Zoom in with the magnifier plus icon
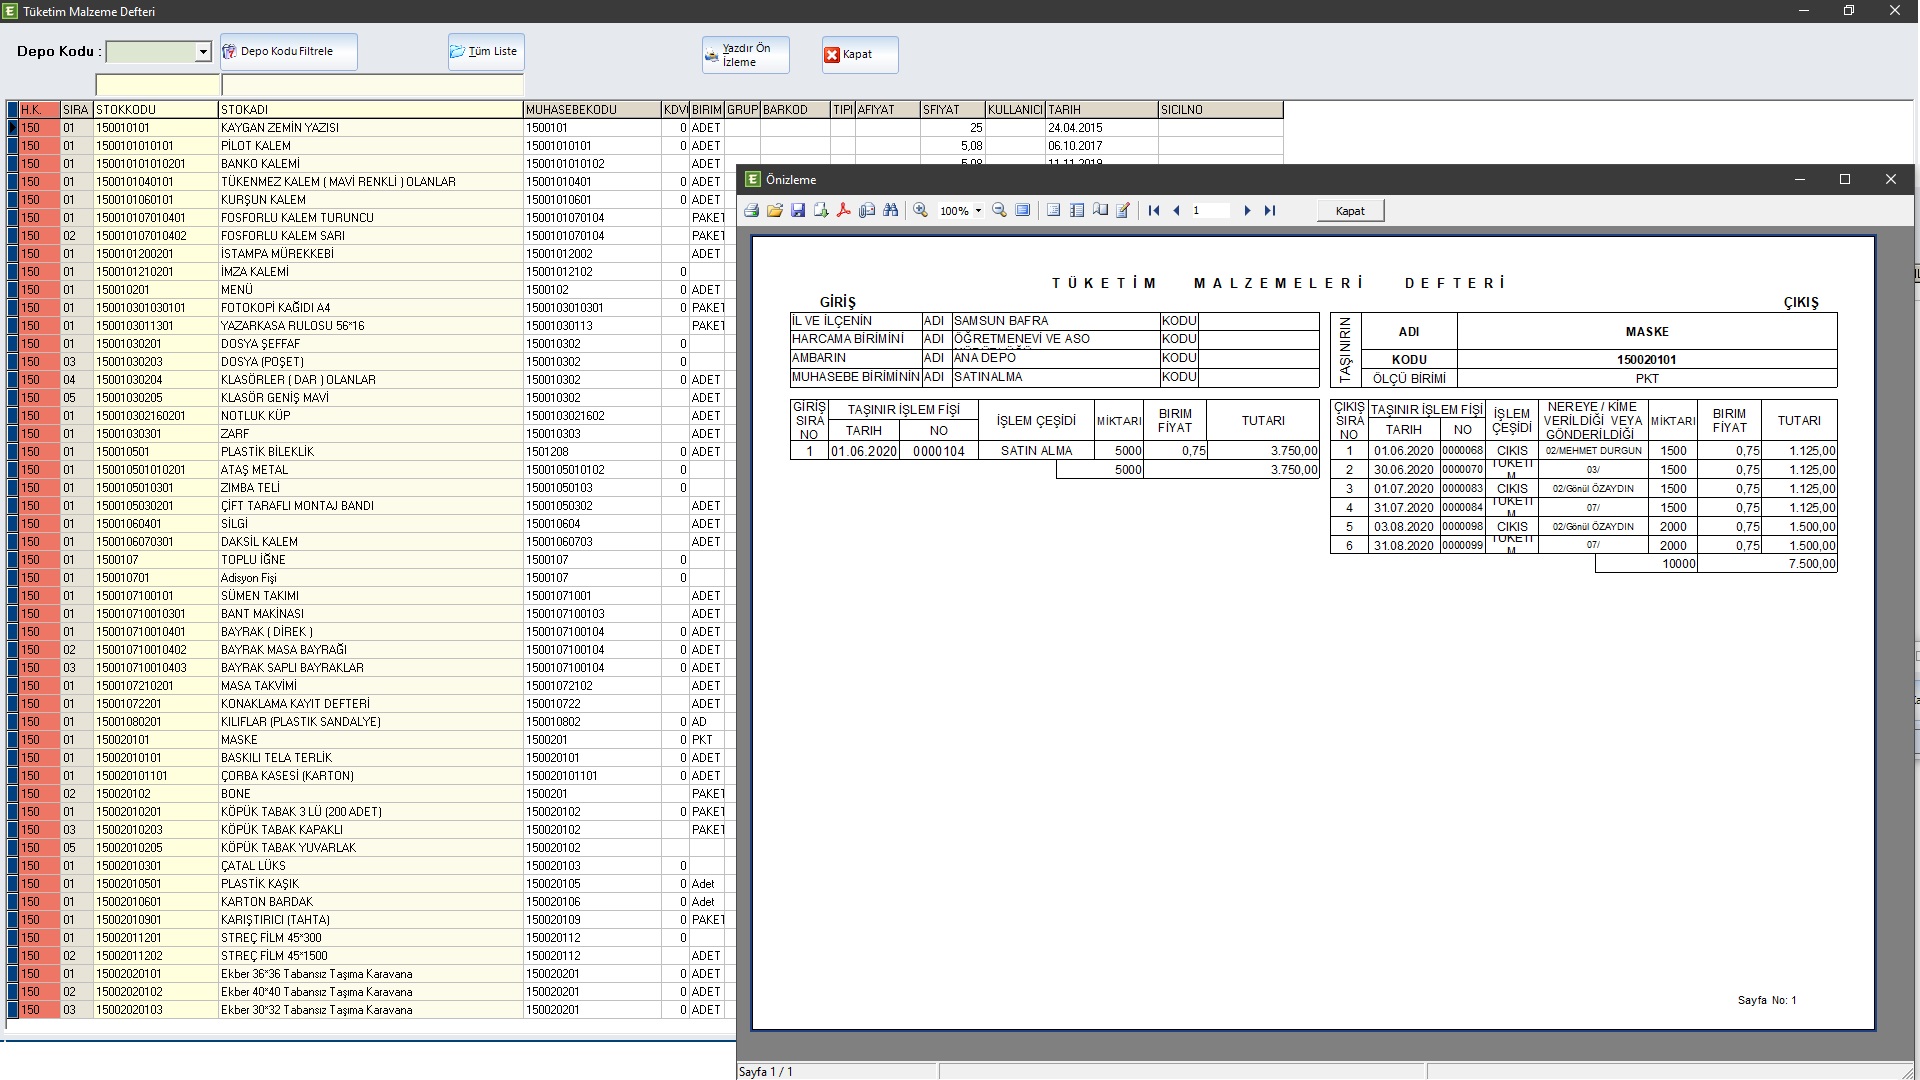The width and height of the screenshot is (1920, 1080). [920, 211]
